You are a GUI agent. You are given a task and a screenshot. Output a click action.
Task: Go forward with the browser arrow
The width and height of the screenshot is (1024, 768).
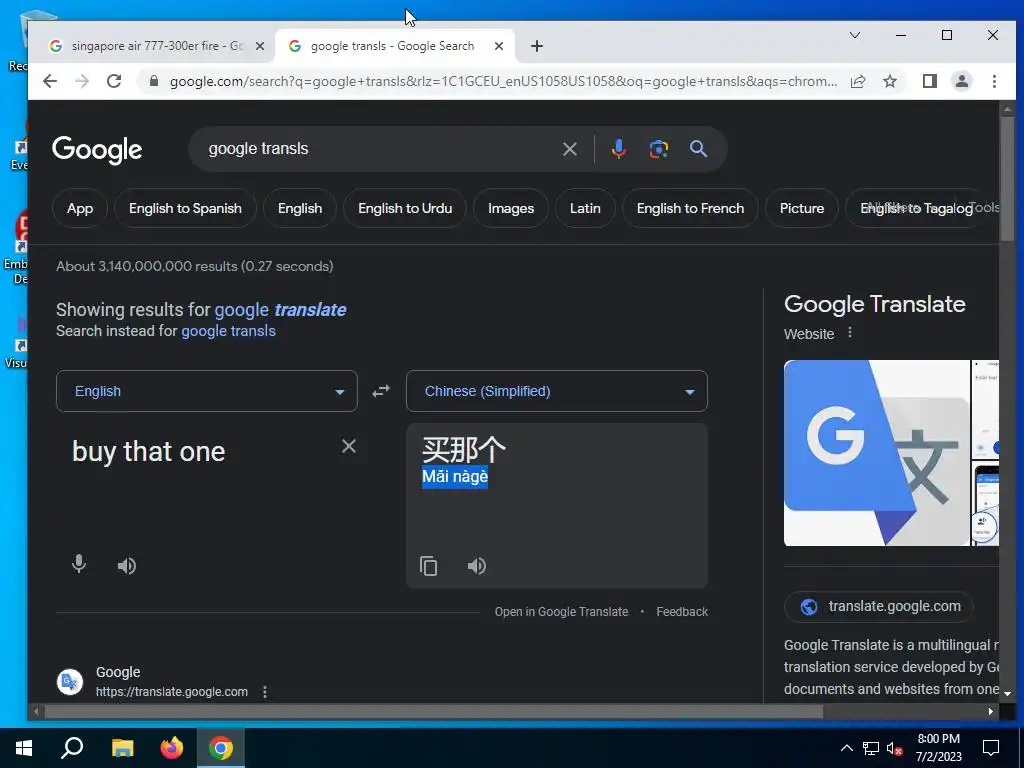[x=82, y=81]
